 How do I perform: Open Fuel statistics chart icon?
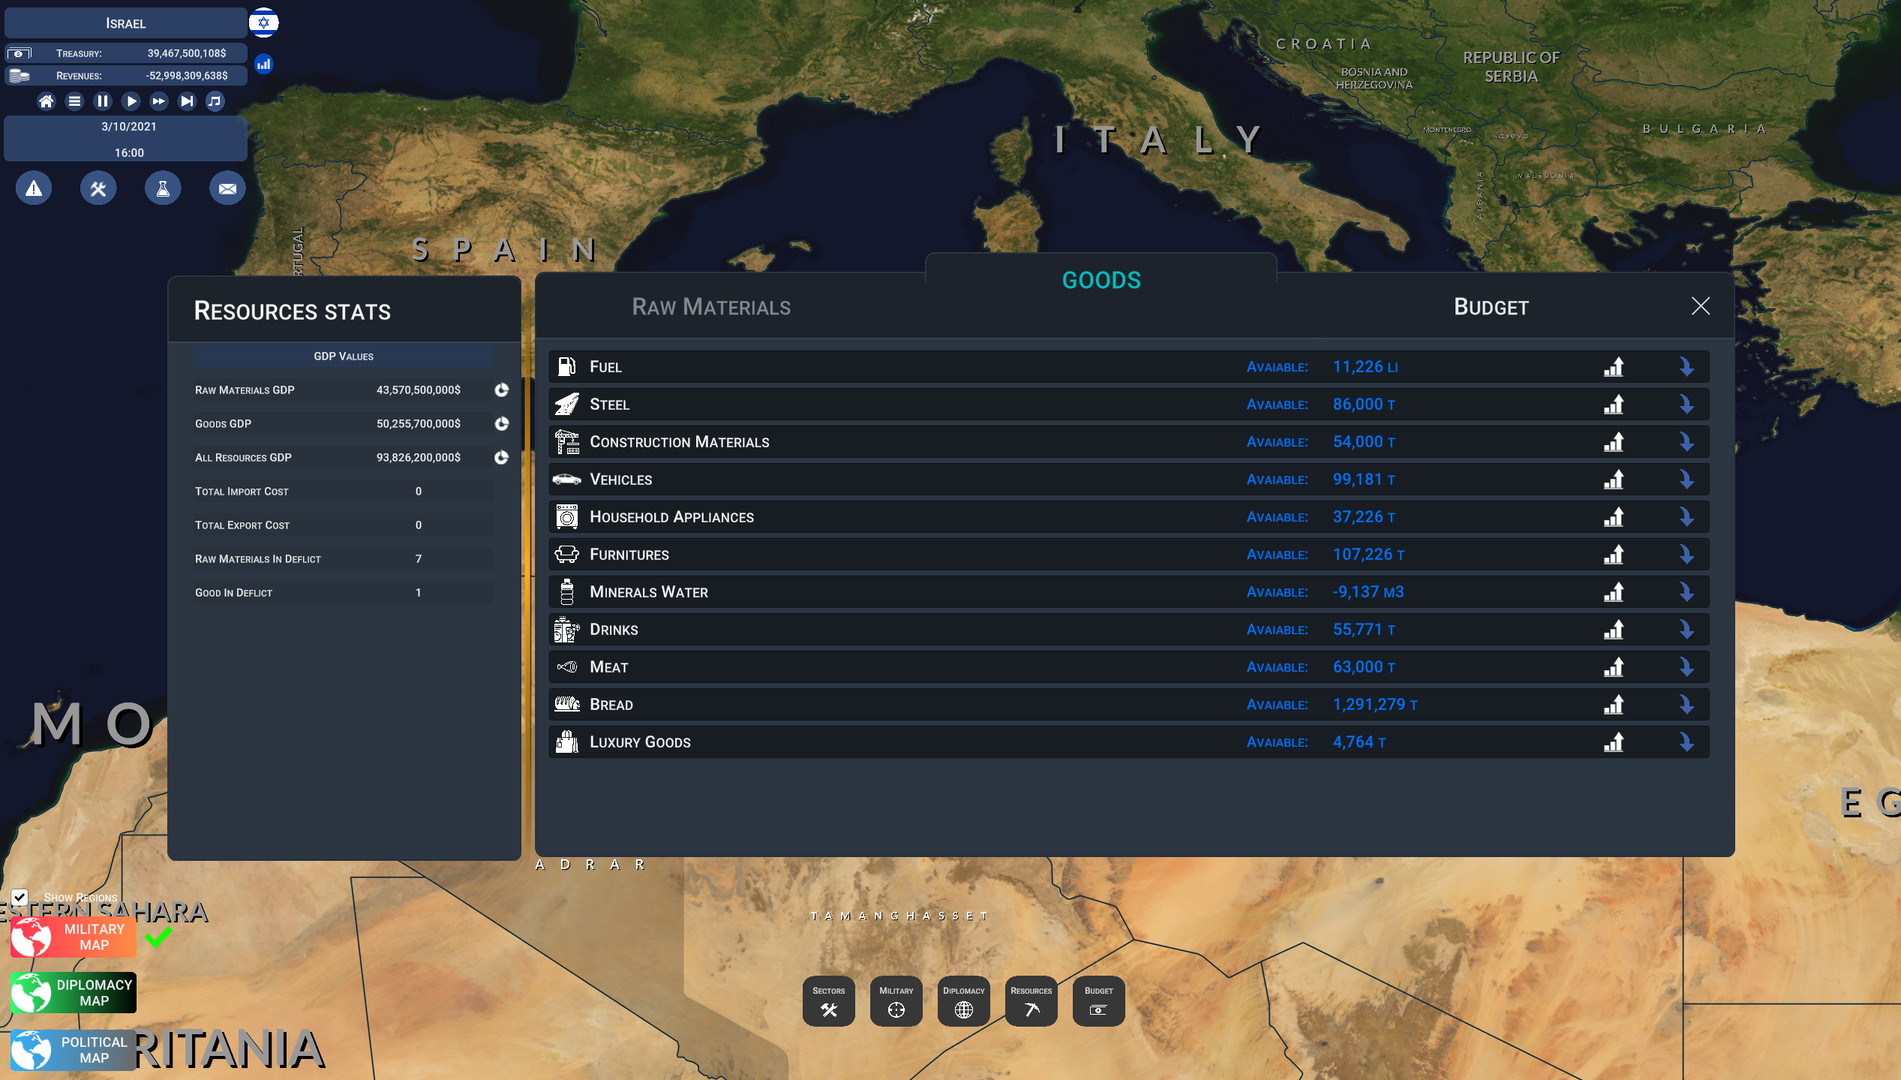(x=1613, y=367)
